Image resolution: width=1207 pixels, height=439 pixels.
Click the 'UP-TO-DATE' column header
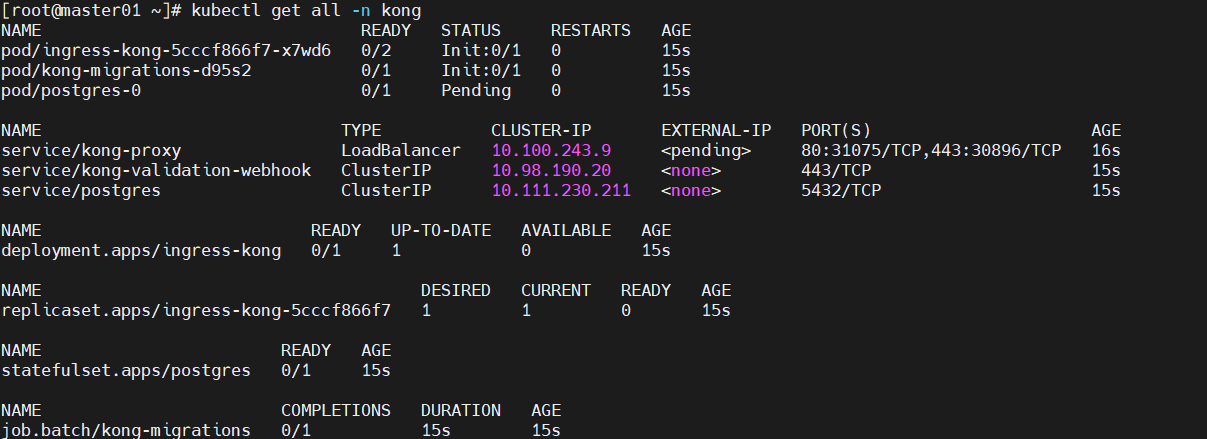tap(441, 230)
